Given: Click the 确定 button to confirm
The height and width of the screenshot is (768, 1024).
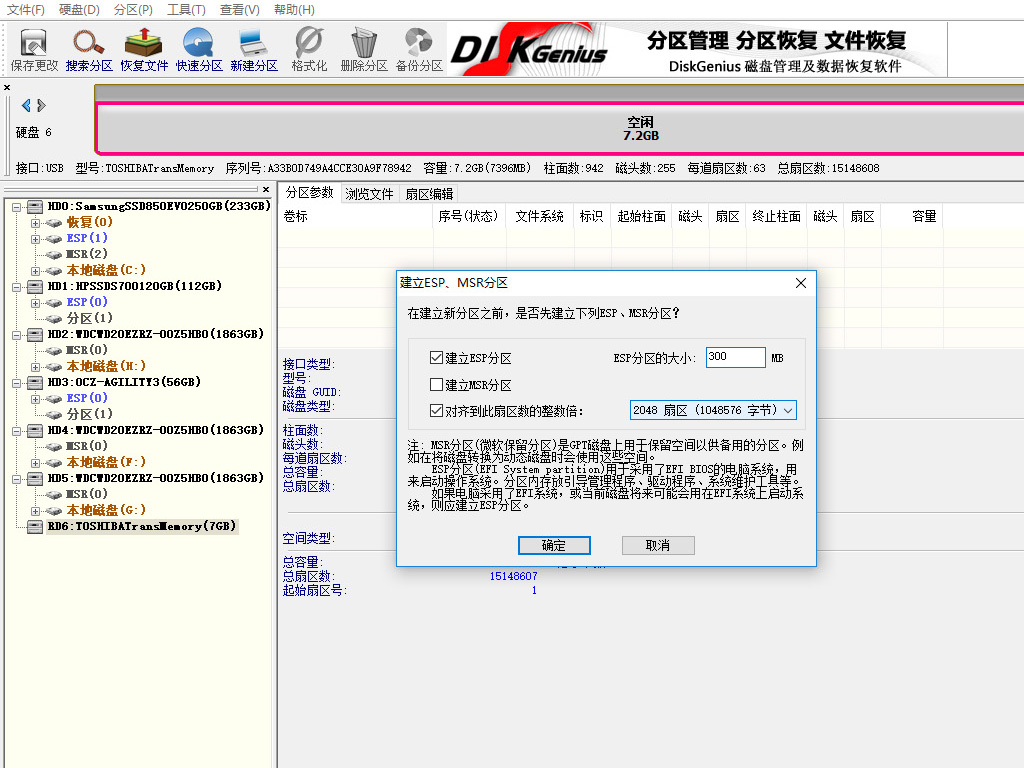Looking at the screenshot, I should [x=554, y=545].
